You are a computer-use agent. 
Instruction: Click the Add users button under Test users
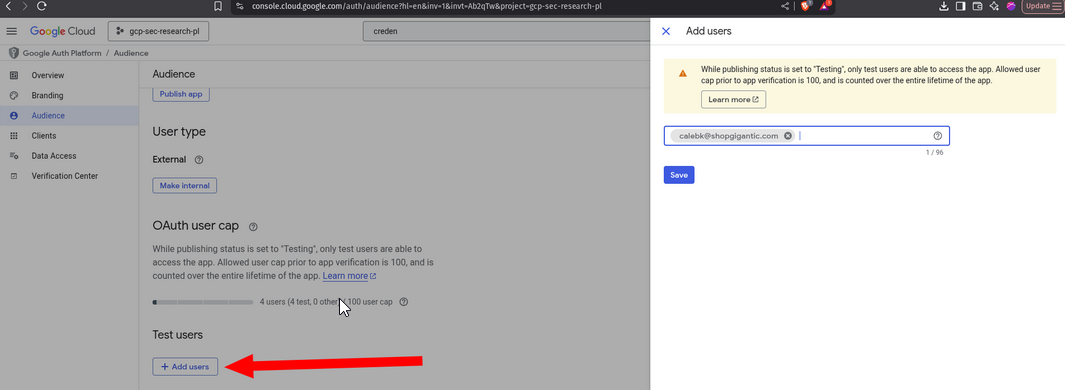[185, 366]
